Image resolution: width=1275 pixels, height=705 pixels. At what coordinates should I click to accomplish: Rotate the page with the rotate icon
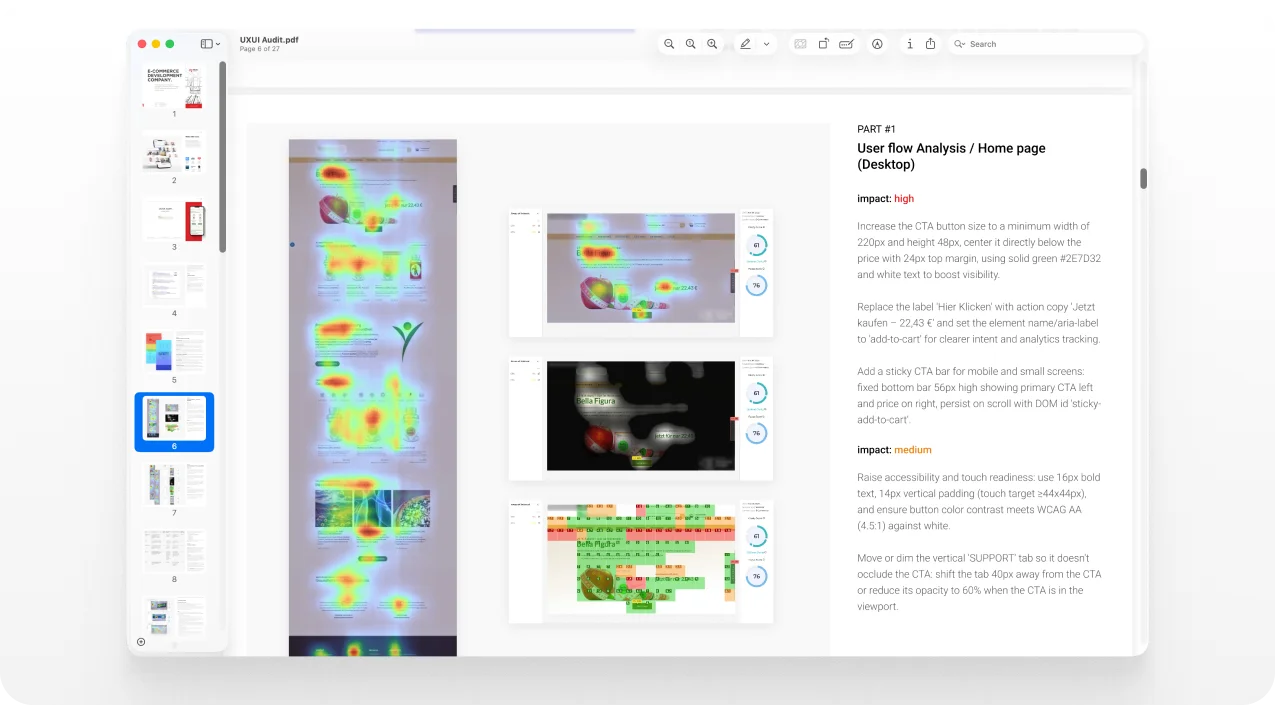823,44
